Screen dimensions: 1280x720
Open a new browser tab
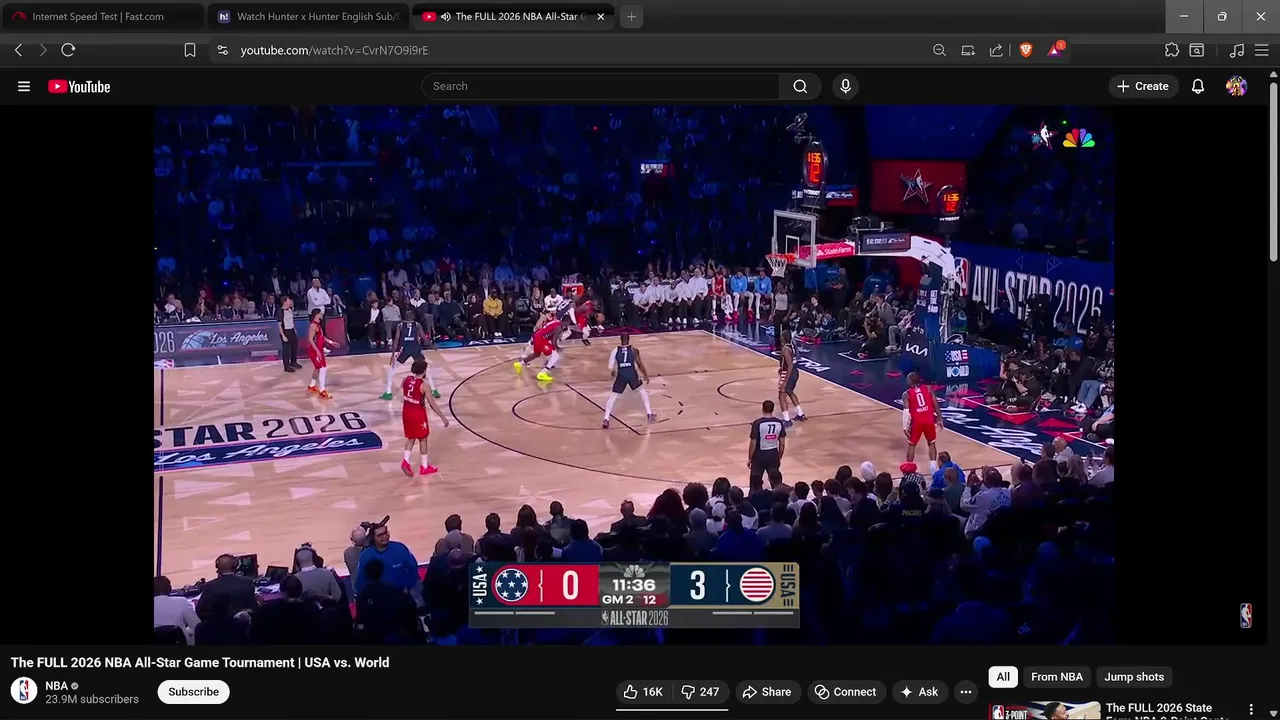[x=631, y=17]
